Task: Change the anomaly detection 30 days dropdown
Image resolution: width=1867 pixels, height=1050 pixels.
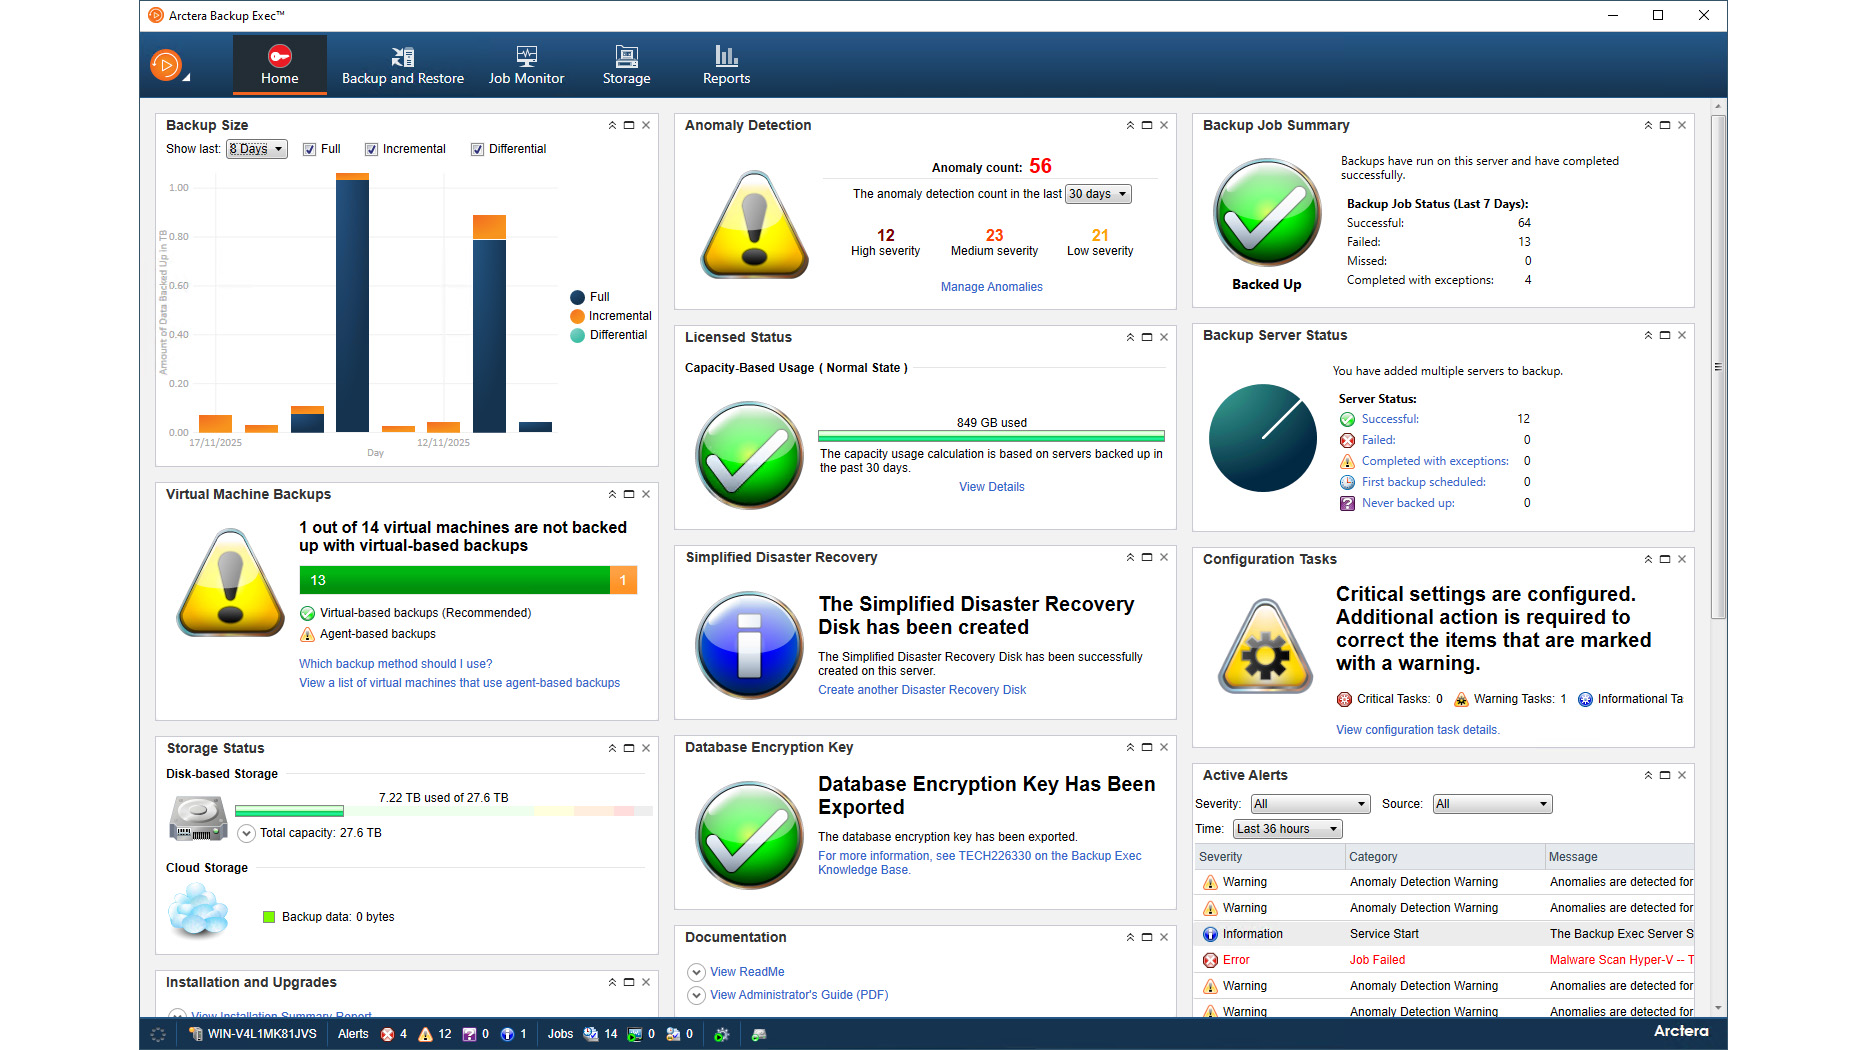Action: [1097, 193]
